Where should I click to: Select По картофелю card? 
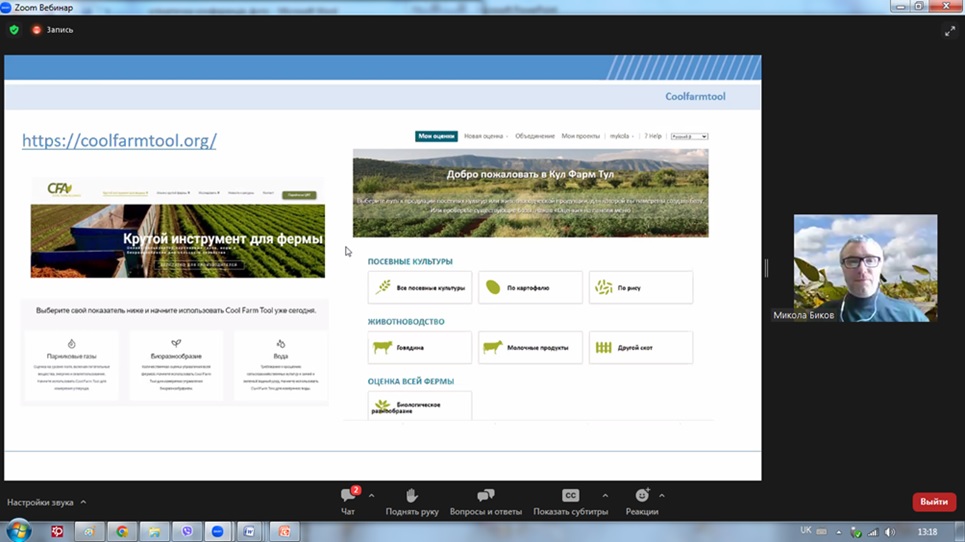530,287
